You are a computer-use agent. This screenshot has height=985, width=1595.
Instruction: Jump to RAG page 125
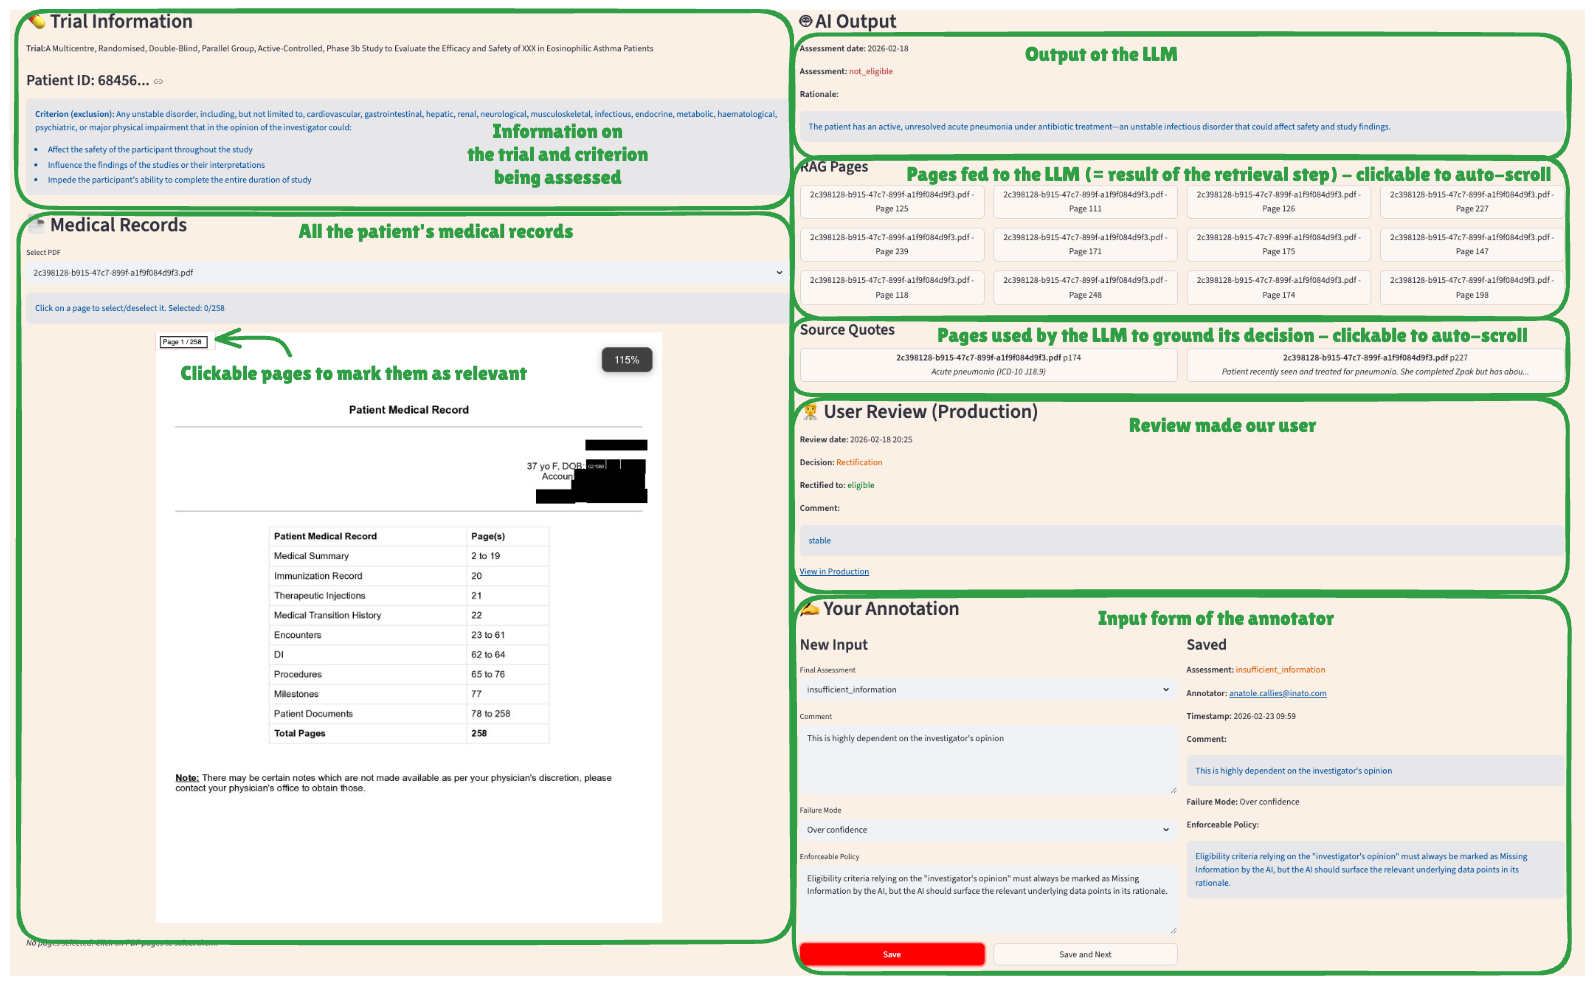(892, 202)
